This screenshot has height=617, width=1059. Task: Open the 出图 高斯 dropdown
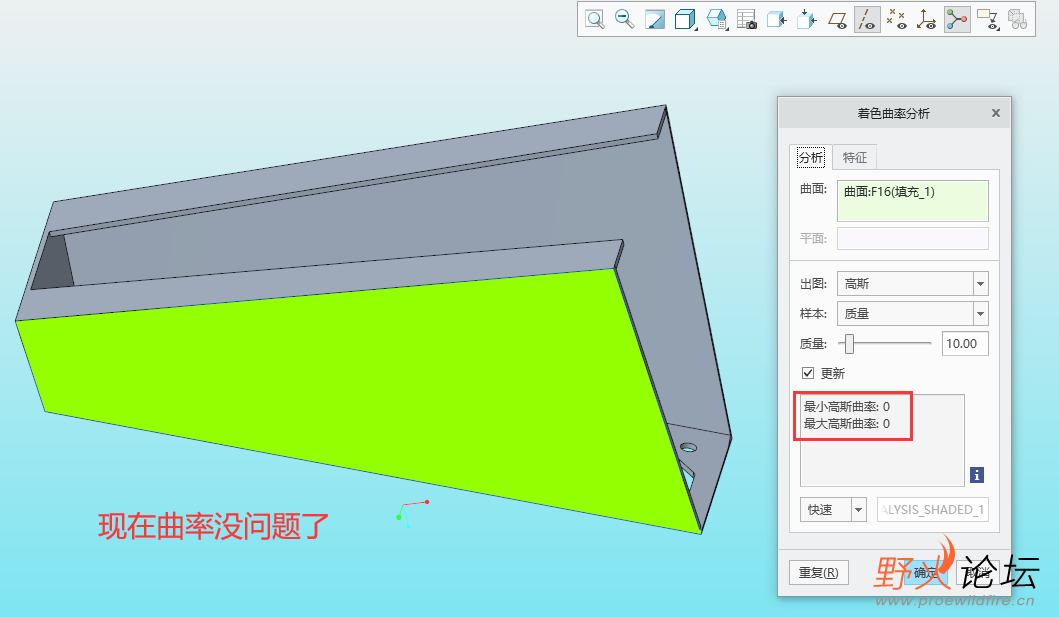click(980, 284)
